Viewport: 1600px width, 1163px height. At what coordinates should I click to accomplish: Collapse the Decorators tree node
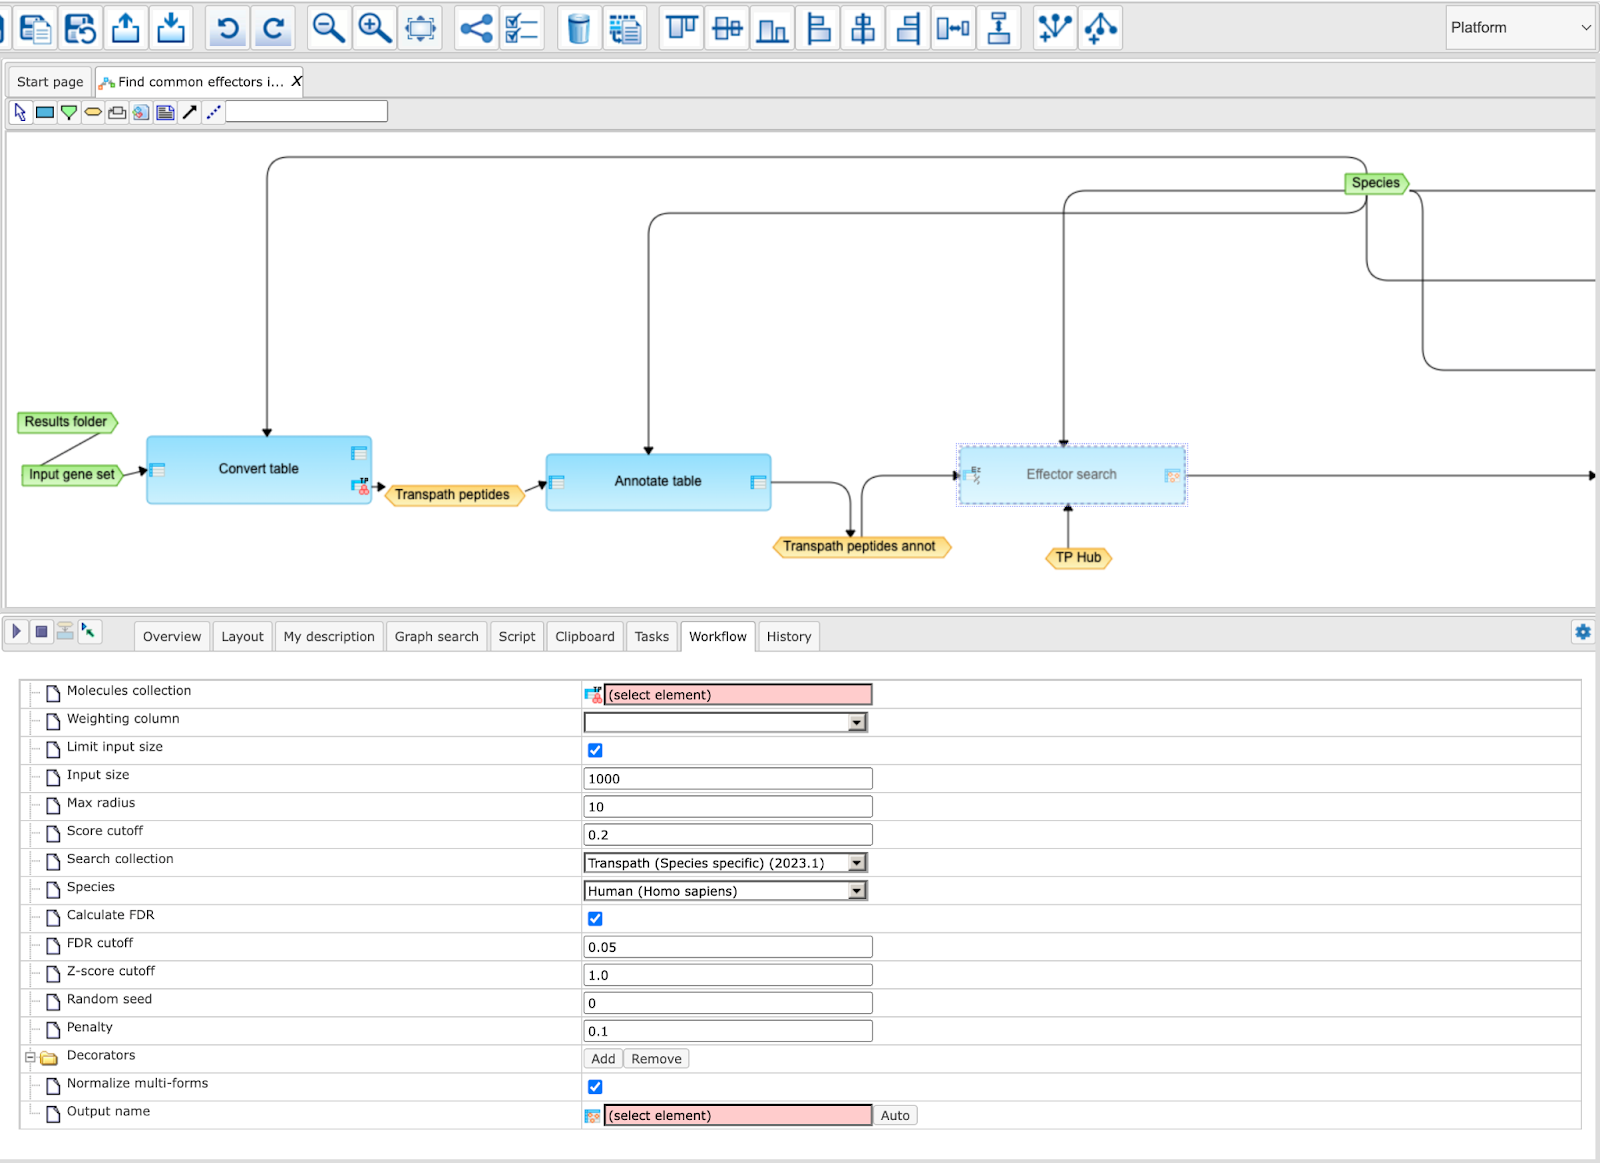(30, 1056)
